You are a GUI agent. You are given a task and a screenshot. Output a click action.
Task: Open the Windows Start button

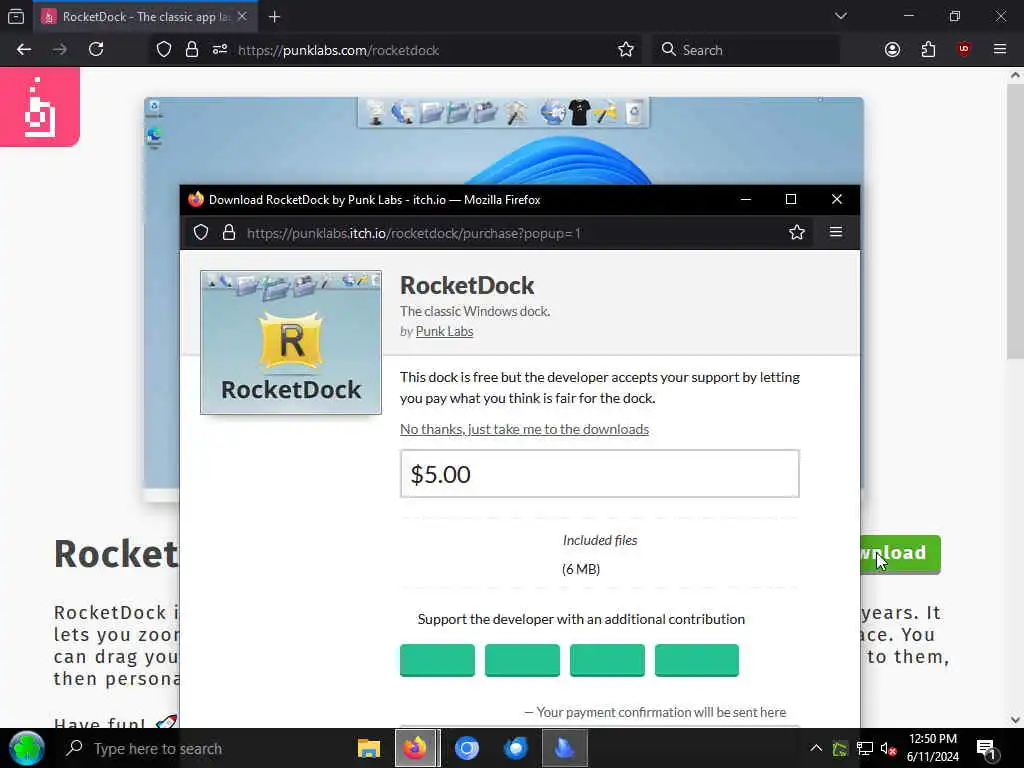(x=26, y=748)
